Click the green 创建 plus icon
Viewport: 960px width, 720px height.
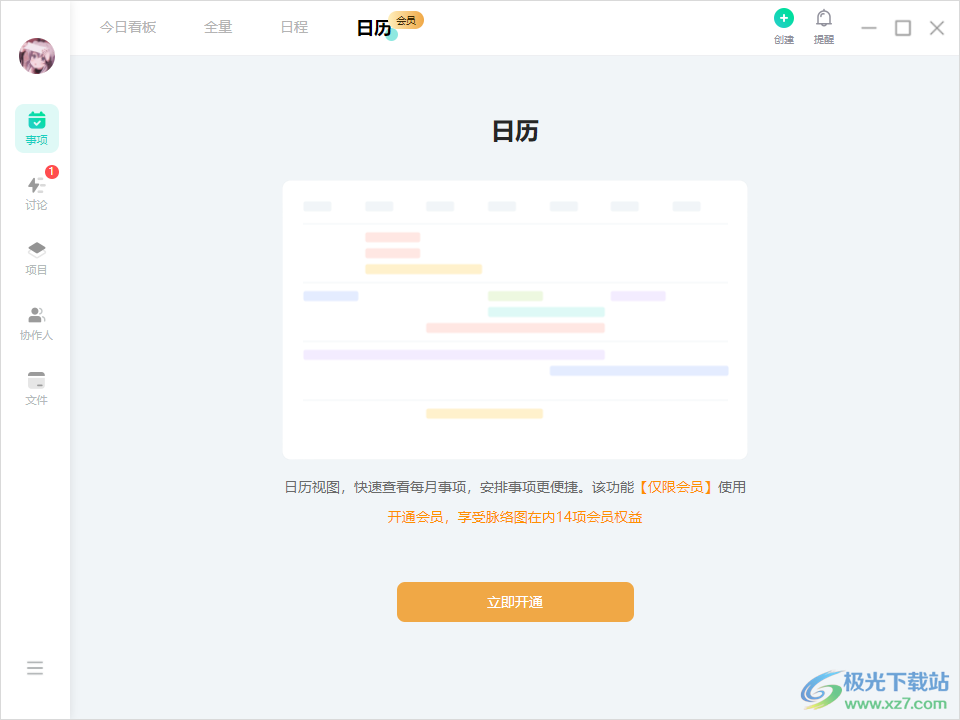pos(784,17)
